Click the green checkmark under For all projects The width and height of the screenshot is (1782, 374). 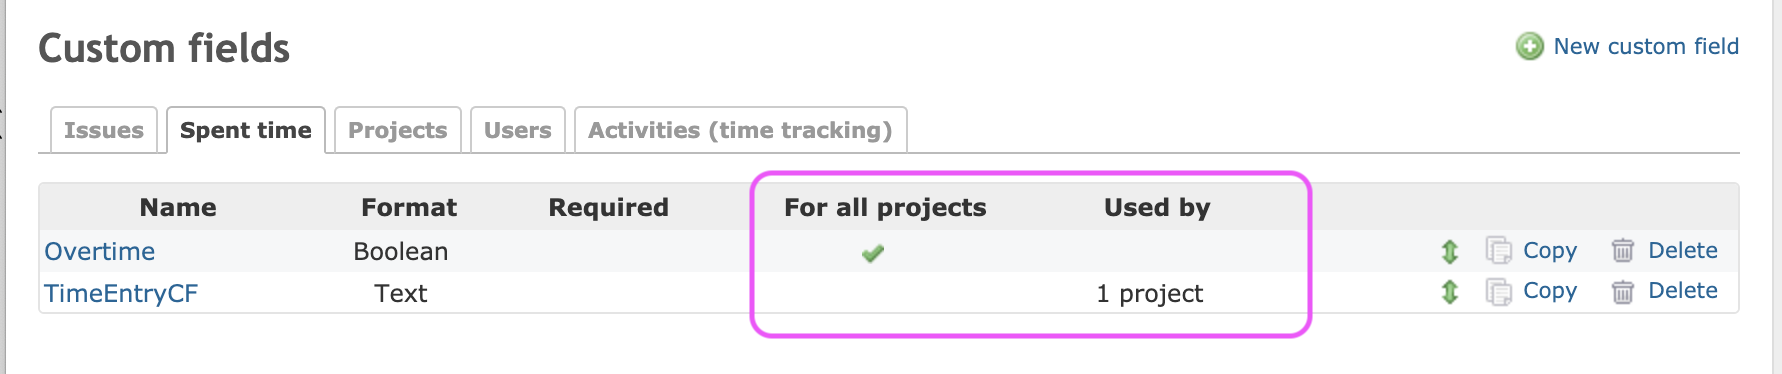pos(873,253)
